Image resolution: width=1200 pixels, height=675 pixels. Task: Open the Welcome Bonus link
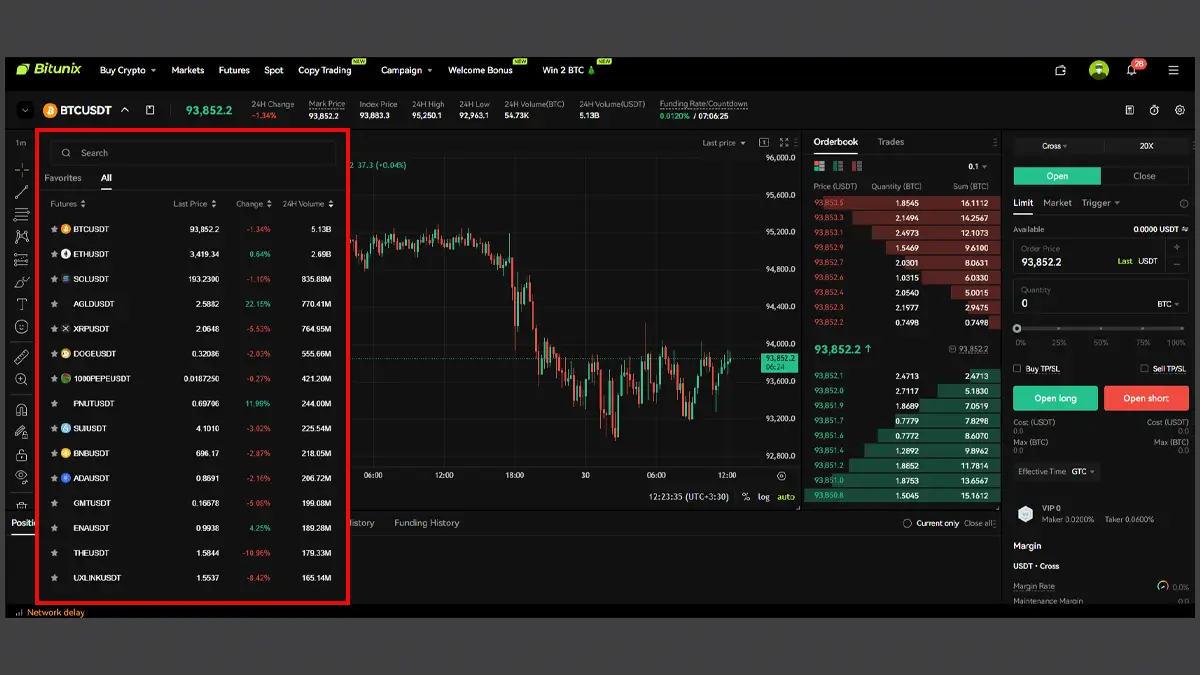click(480, 70)
